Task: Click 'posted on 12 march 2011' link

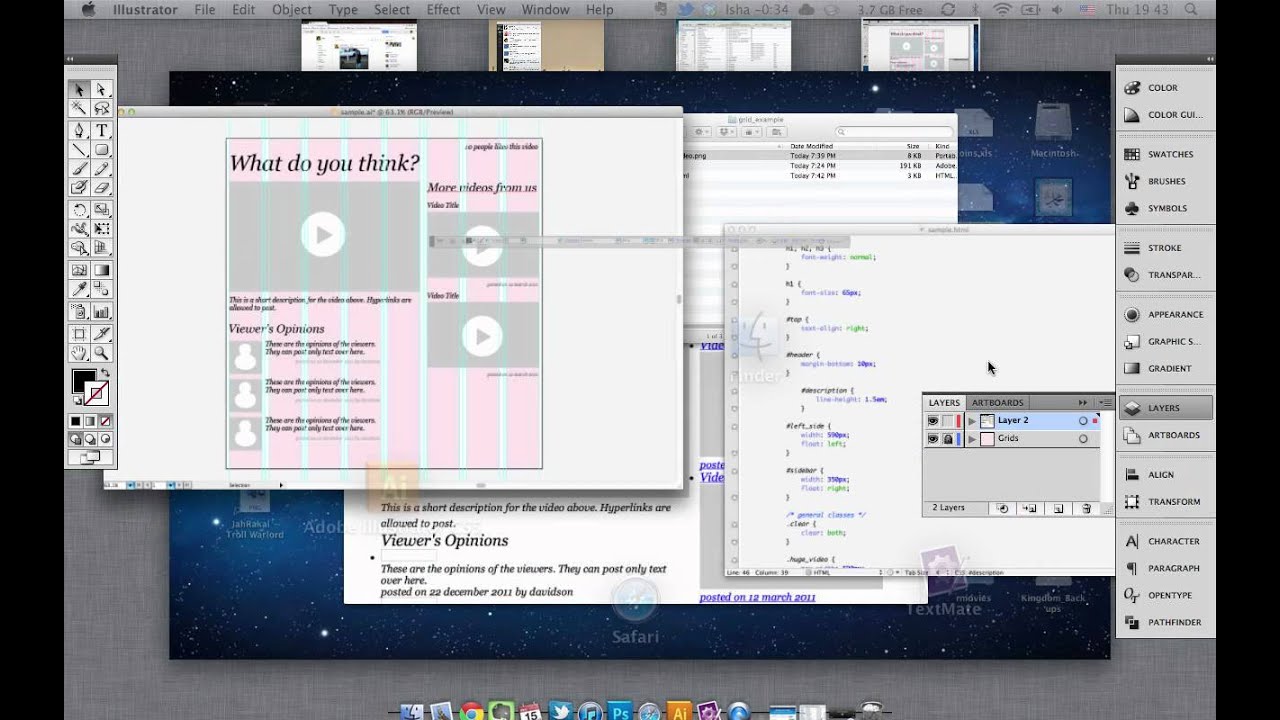Action: (x=757, y=597)
